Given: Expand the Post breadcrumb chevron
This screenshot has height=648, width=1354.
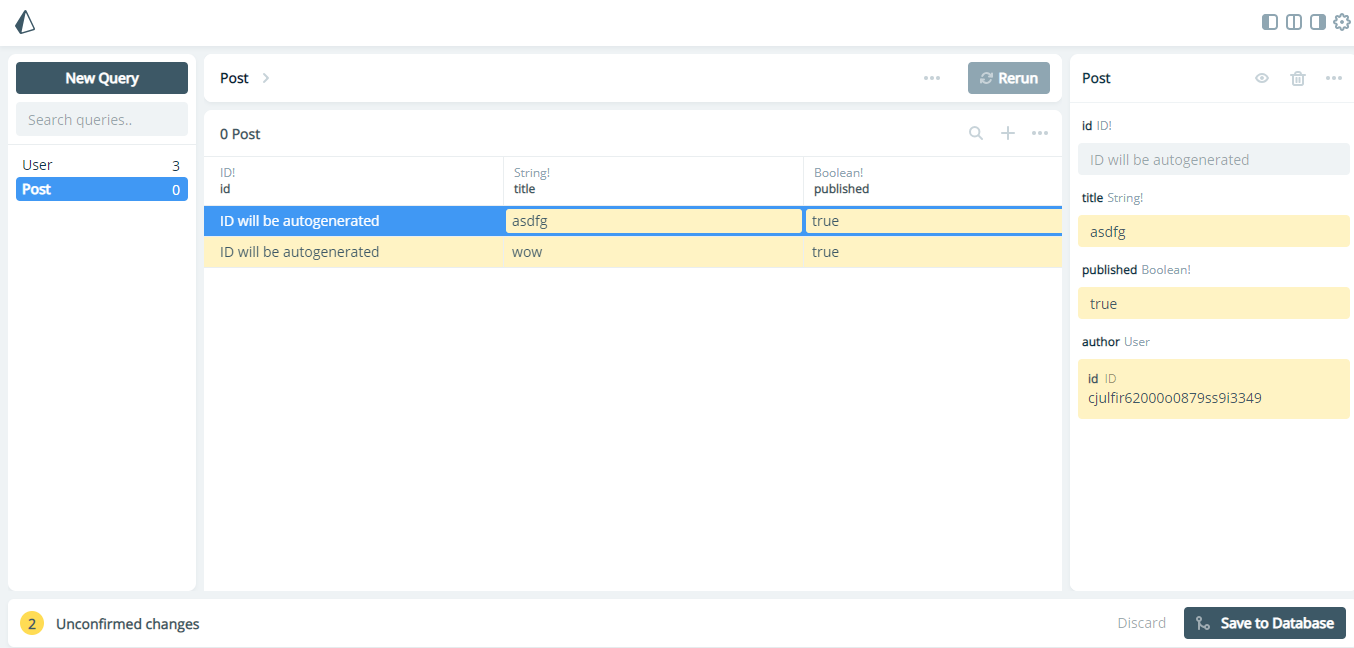Looking at the screenshot, I should (264, 77).
